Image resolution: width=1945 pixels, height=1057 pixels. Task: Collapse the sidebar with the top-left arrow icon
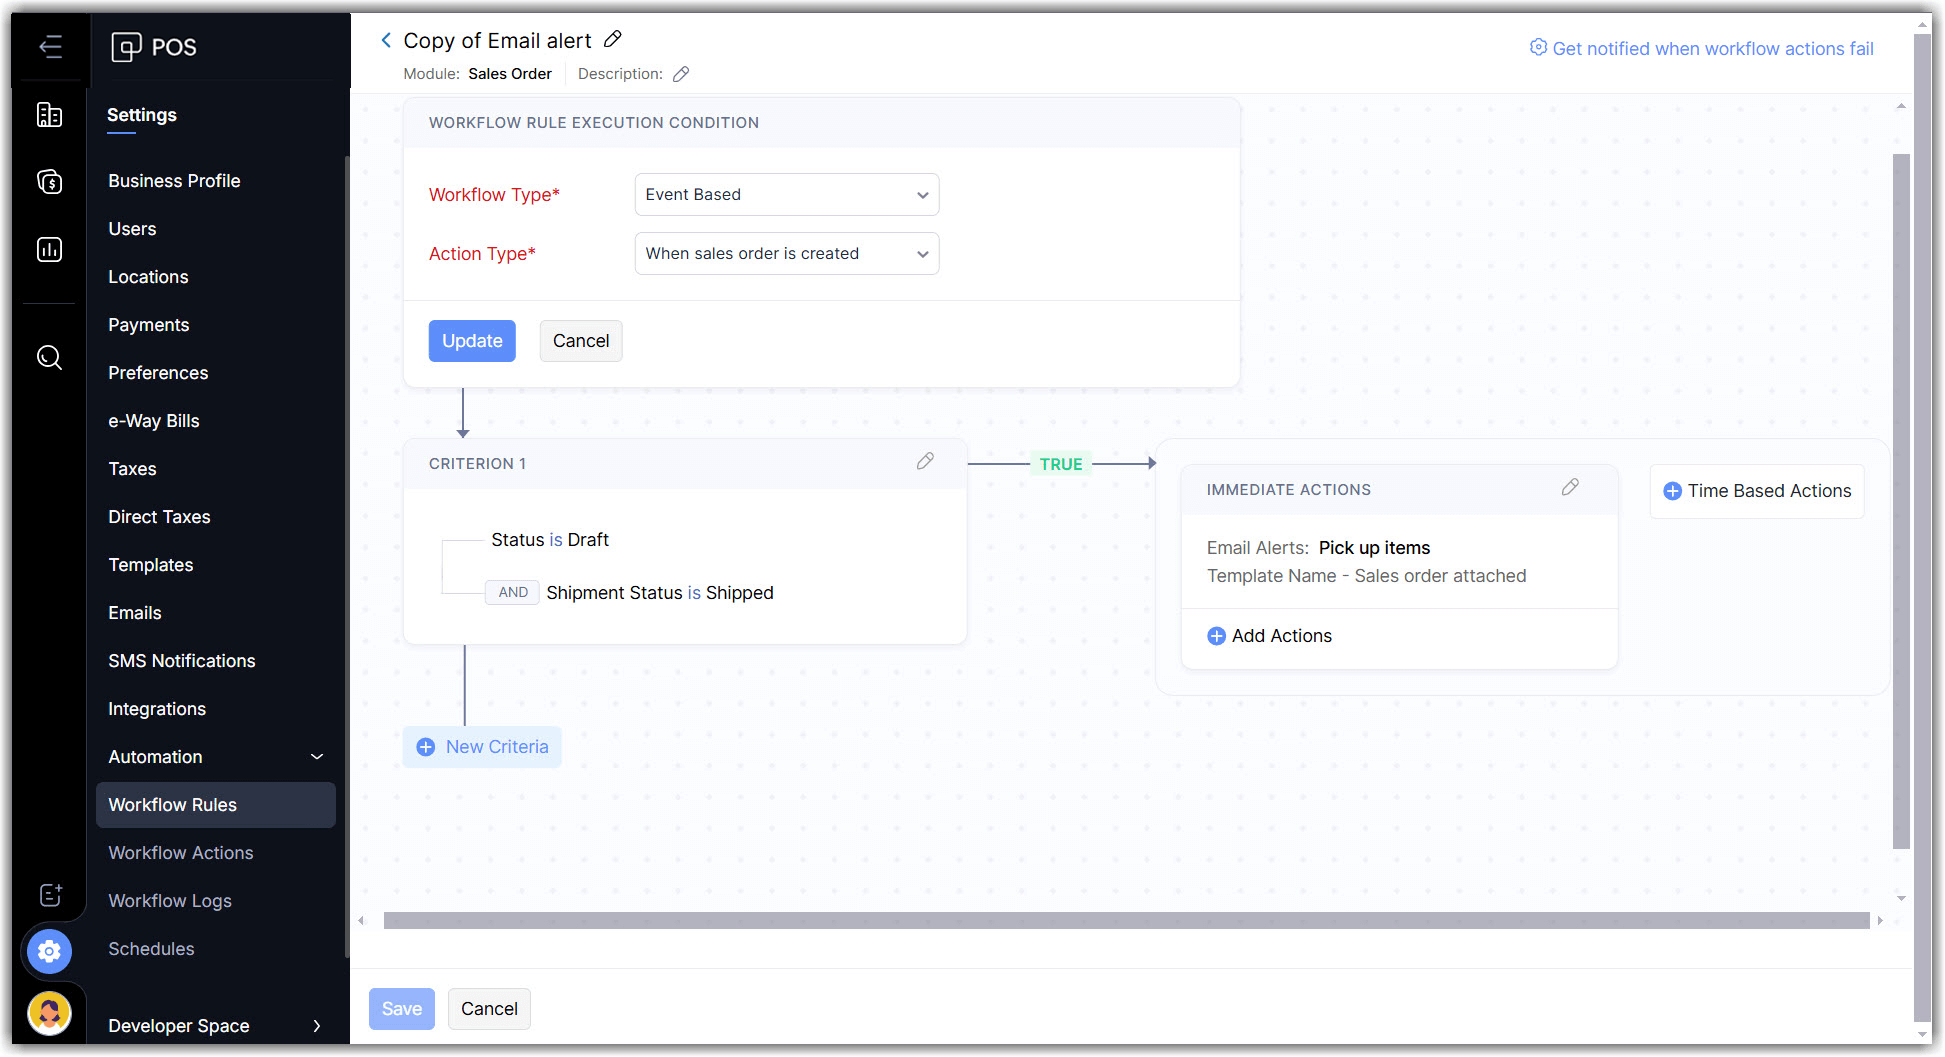[50, 46]
